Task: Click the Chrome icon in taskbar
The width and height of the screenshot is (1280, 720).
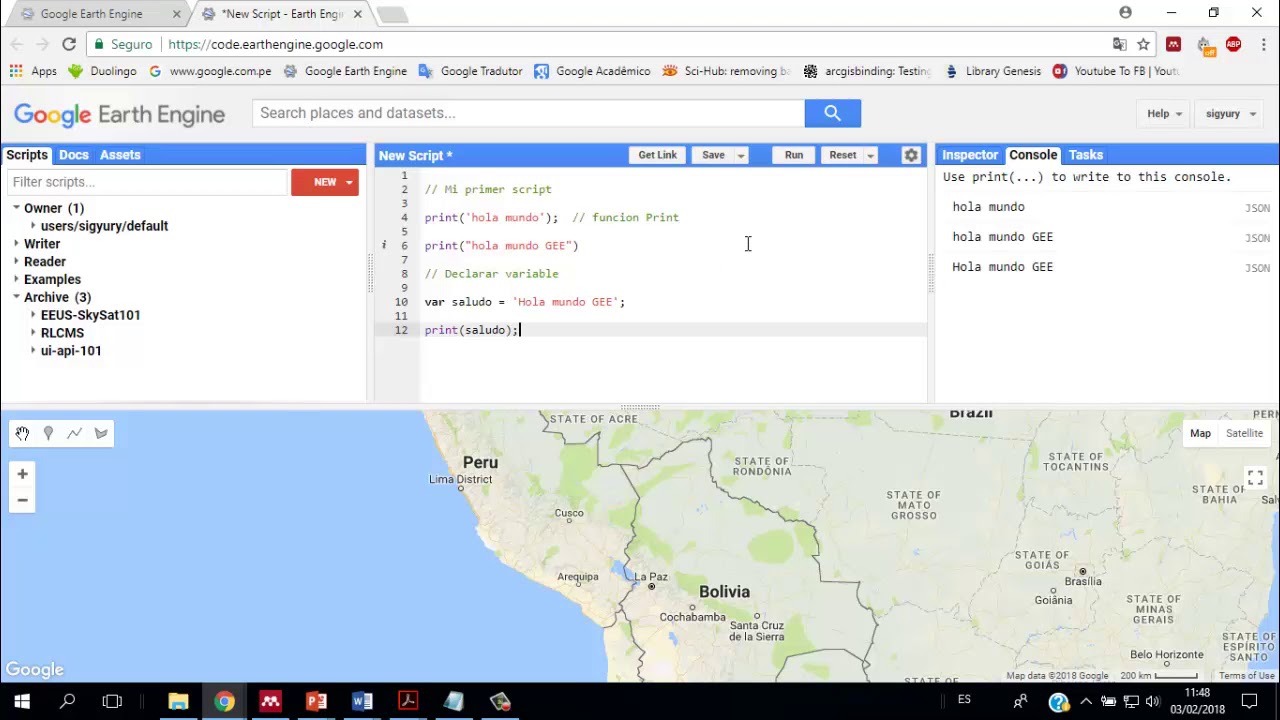Action: pyautogui.click(x=224, y=702)
